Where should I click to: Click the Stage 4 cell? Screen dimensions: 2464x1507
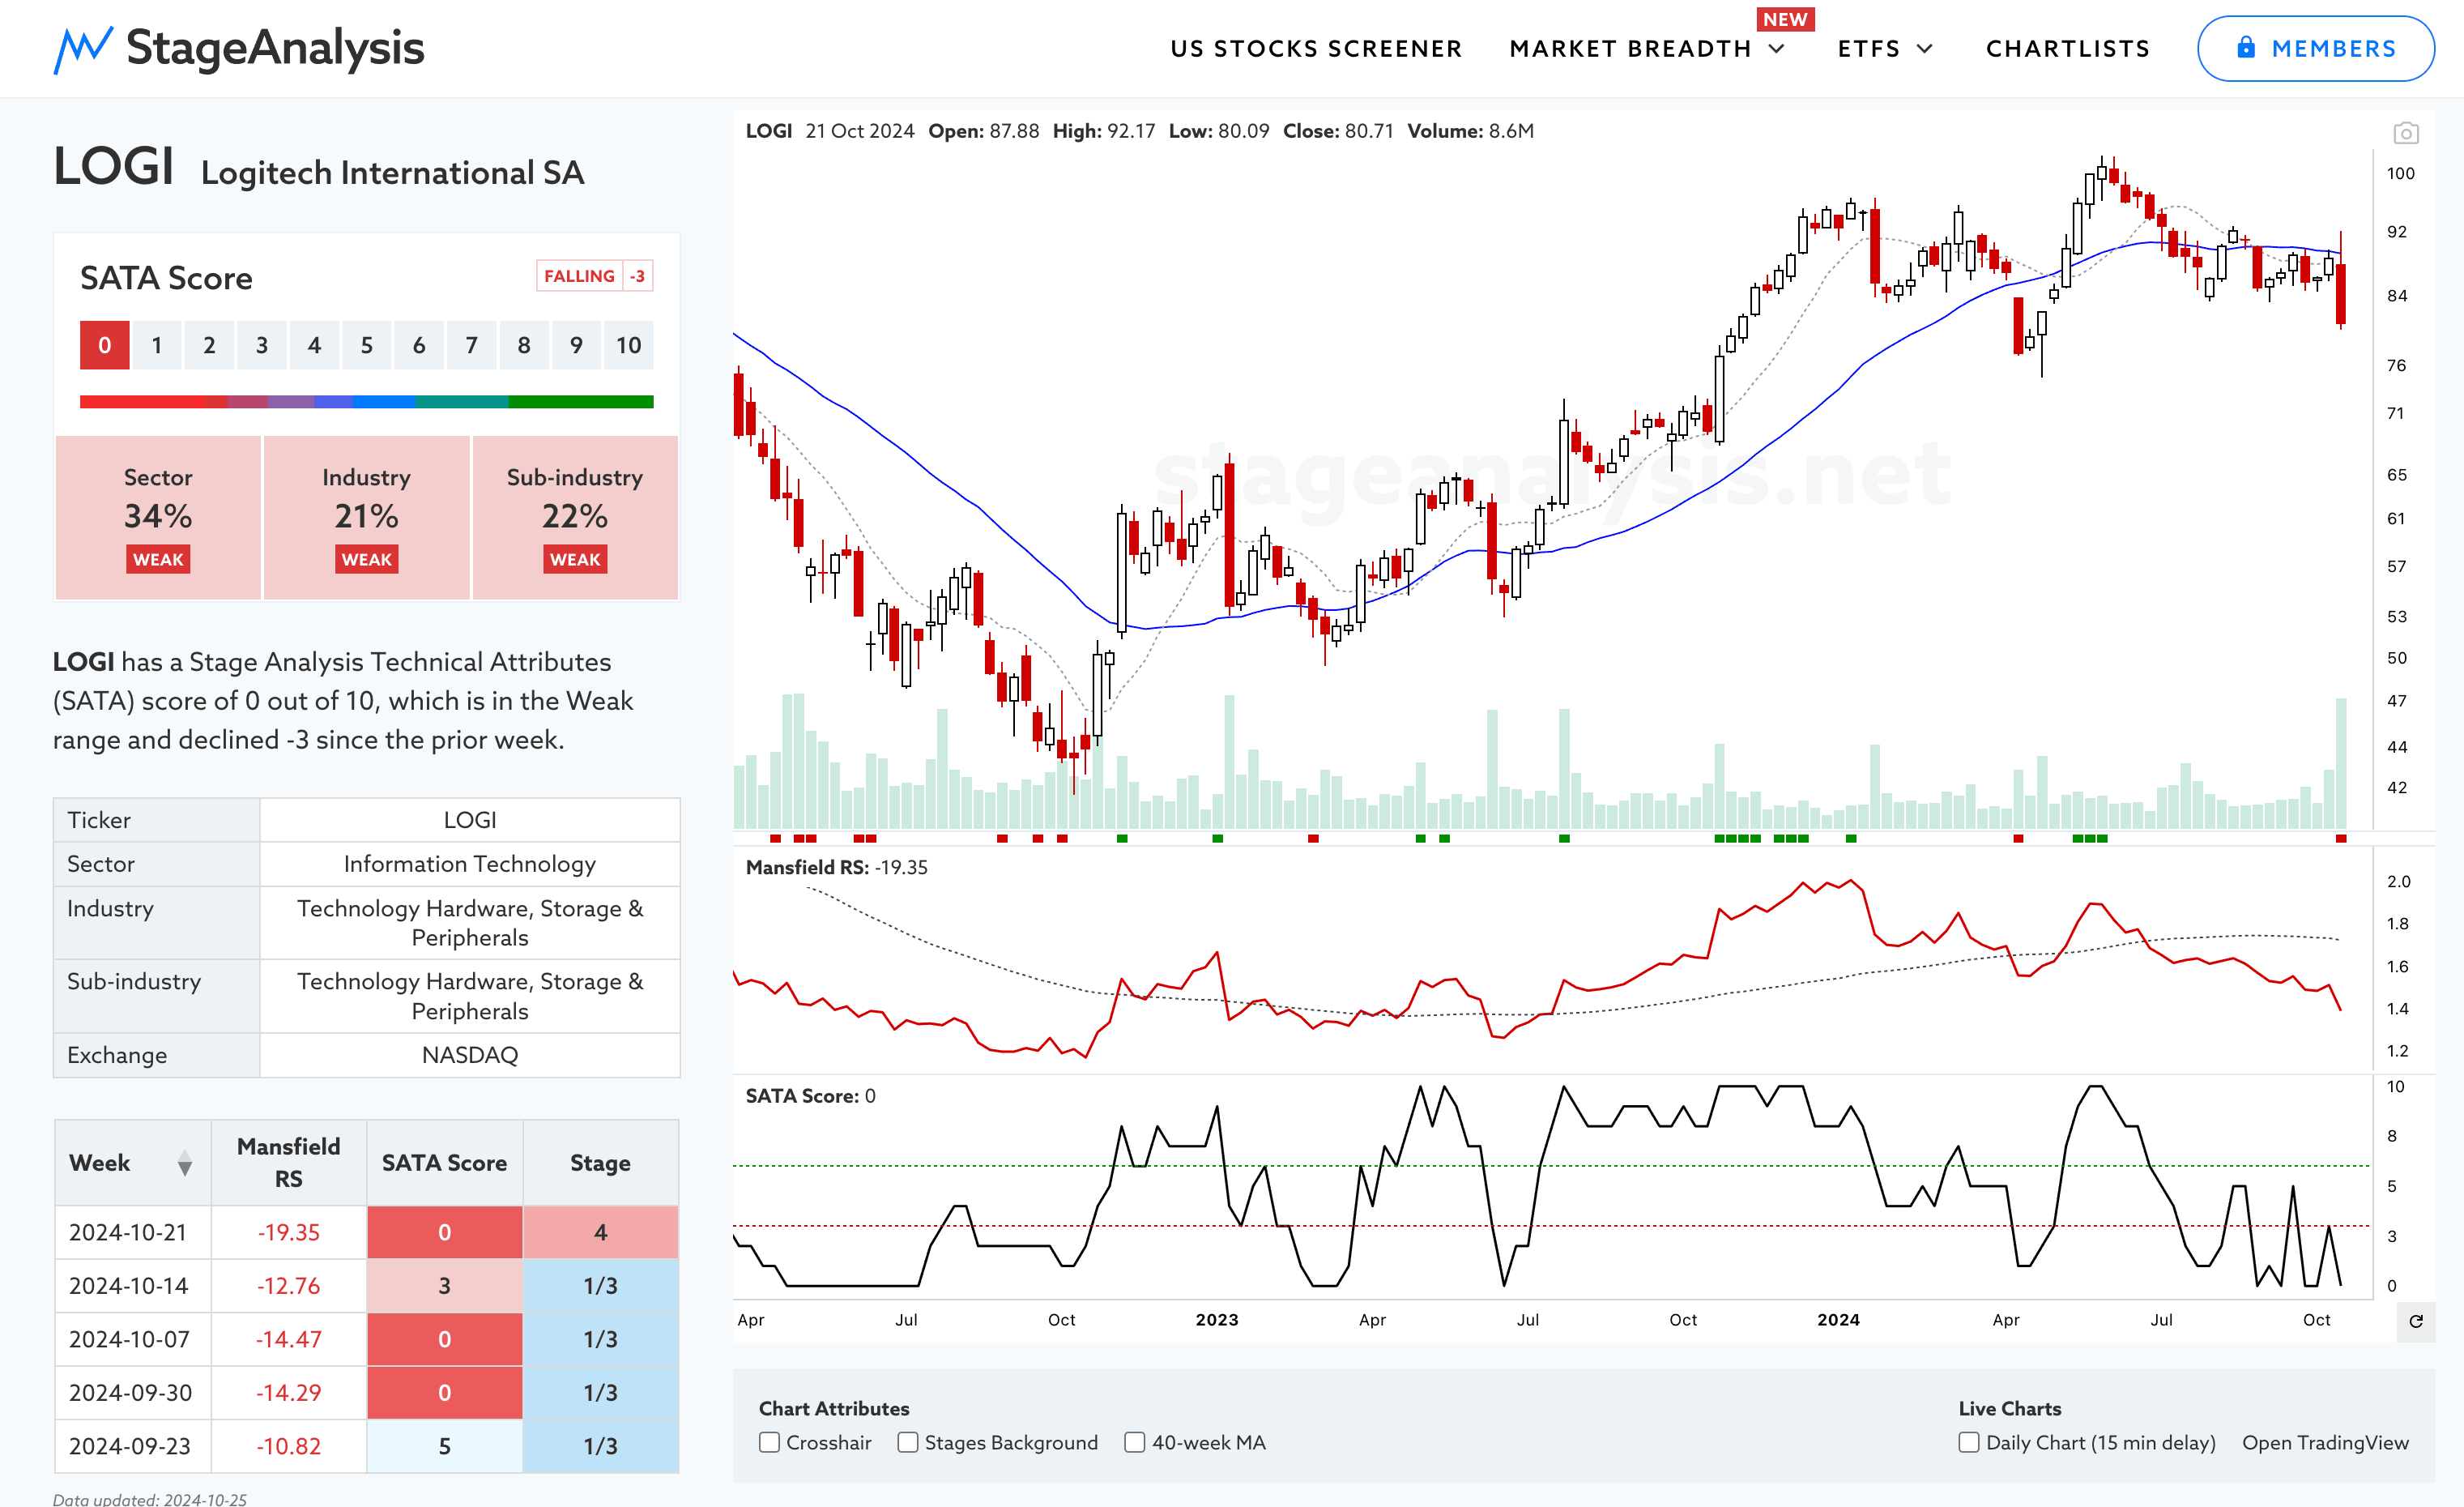pyautogui.click(x=600, y=1232)
